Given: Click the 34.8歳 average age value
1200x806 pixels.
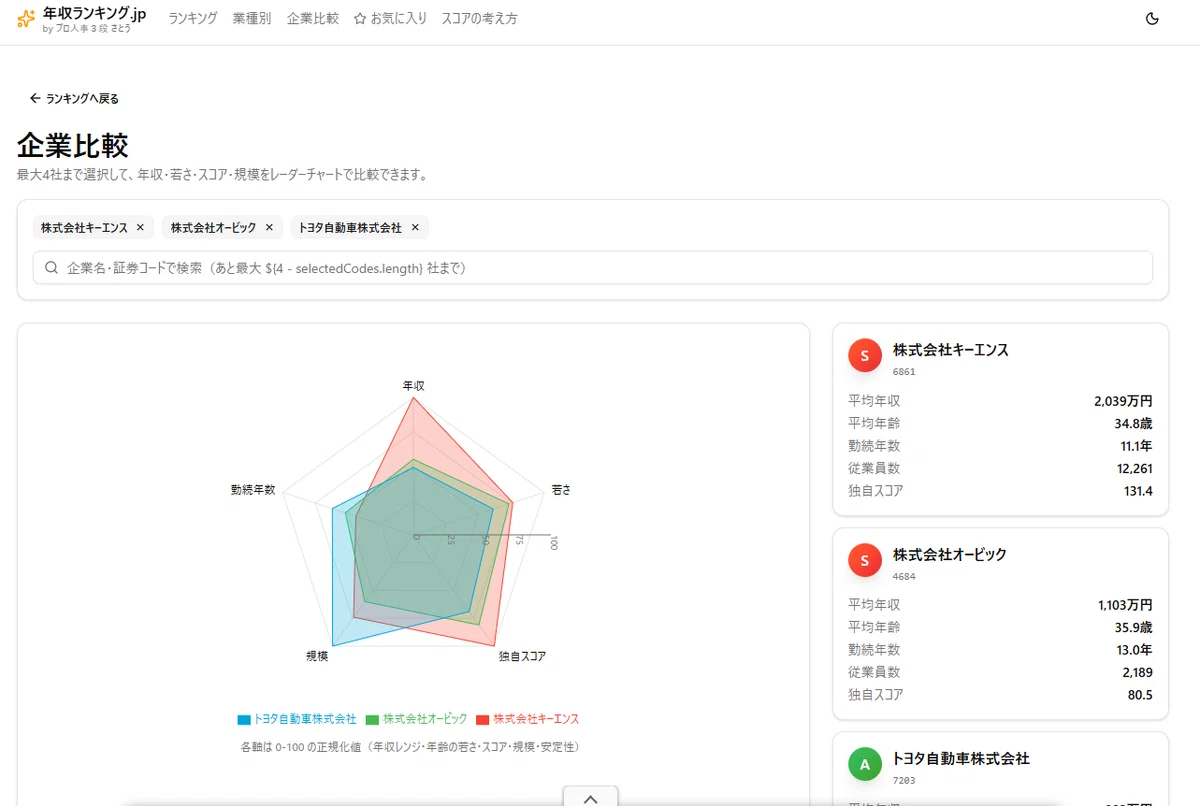Looking at the screenshot, I should (1134, 423).
